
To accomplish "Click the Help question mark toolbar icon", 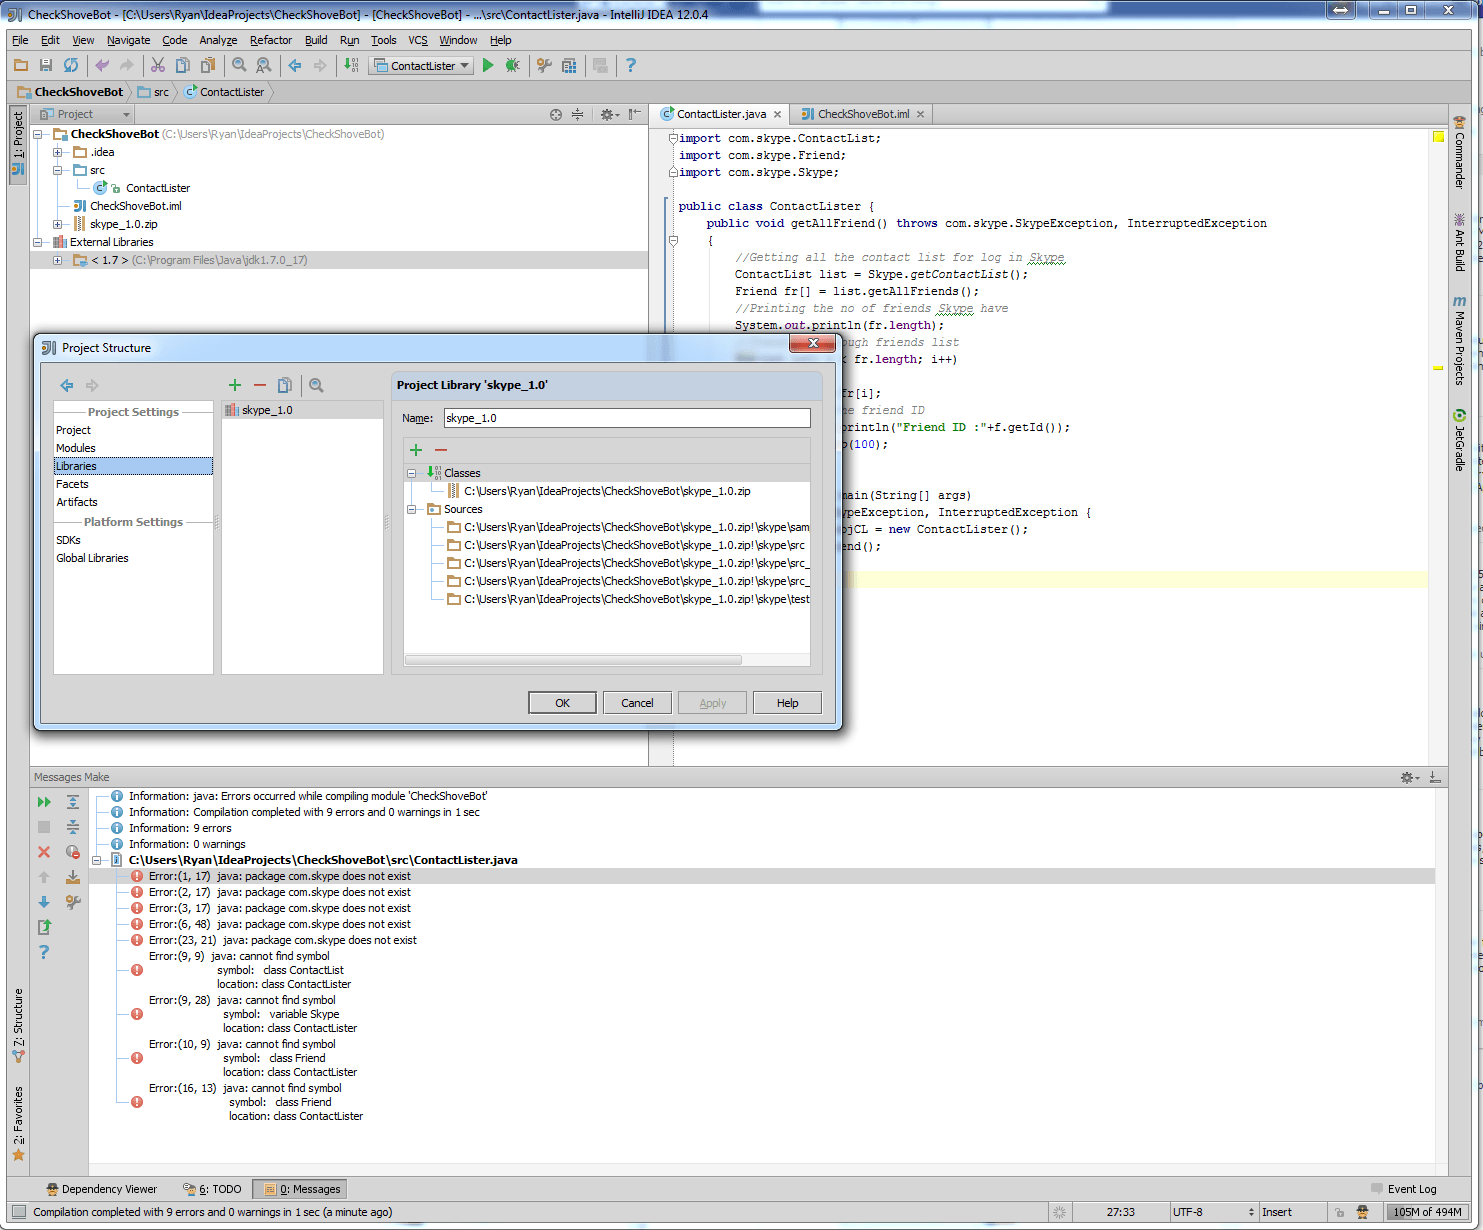I will [x=630, y=65].
